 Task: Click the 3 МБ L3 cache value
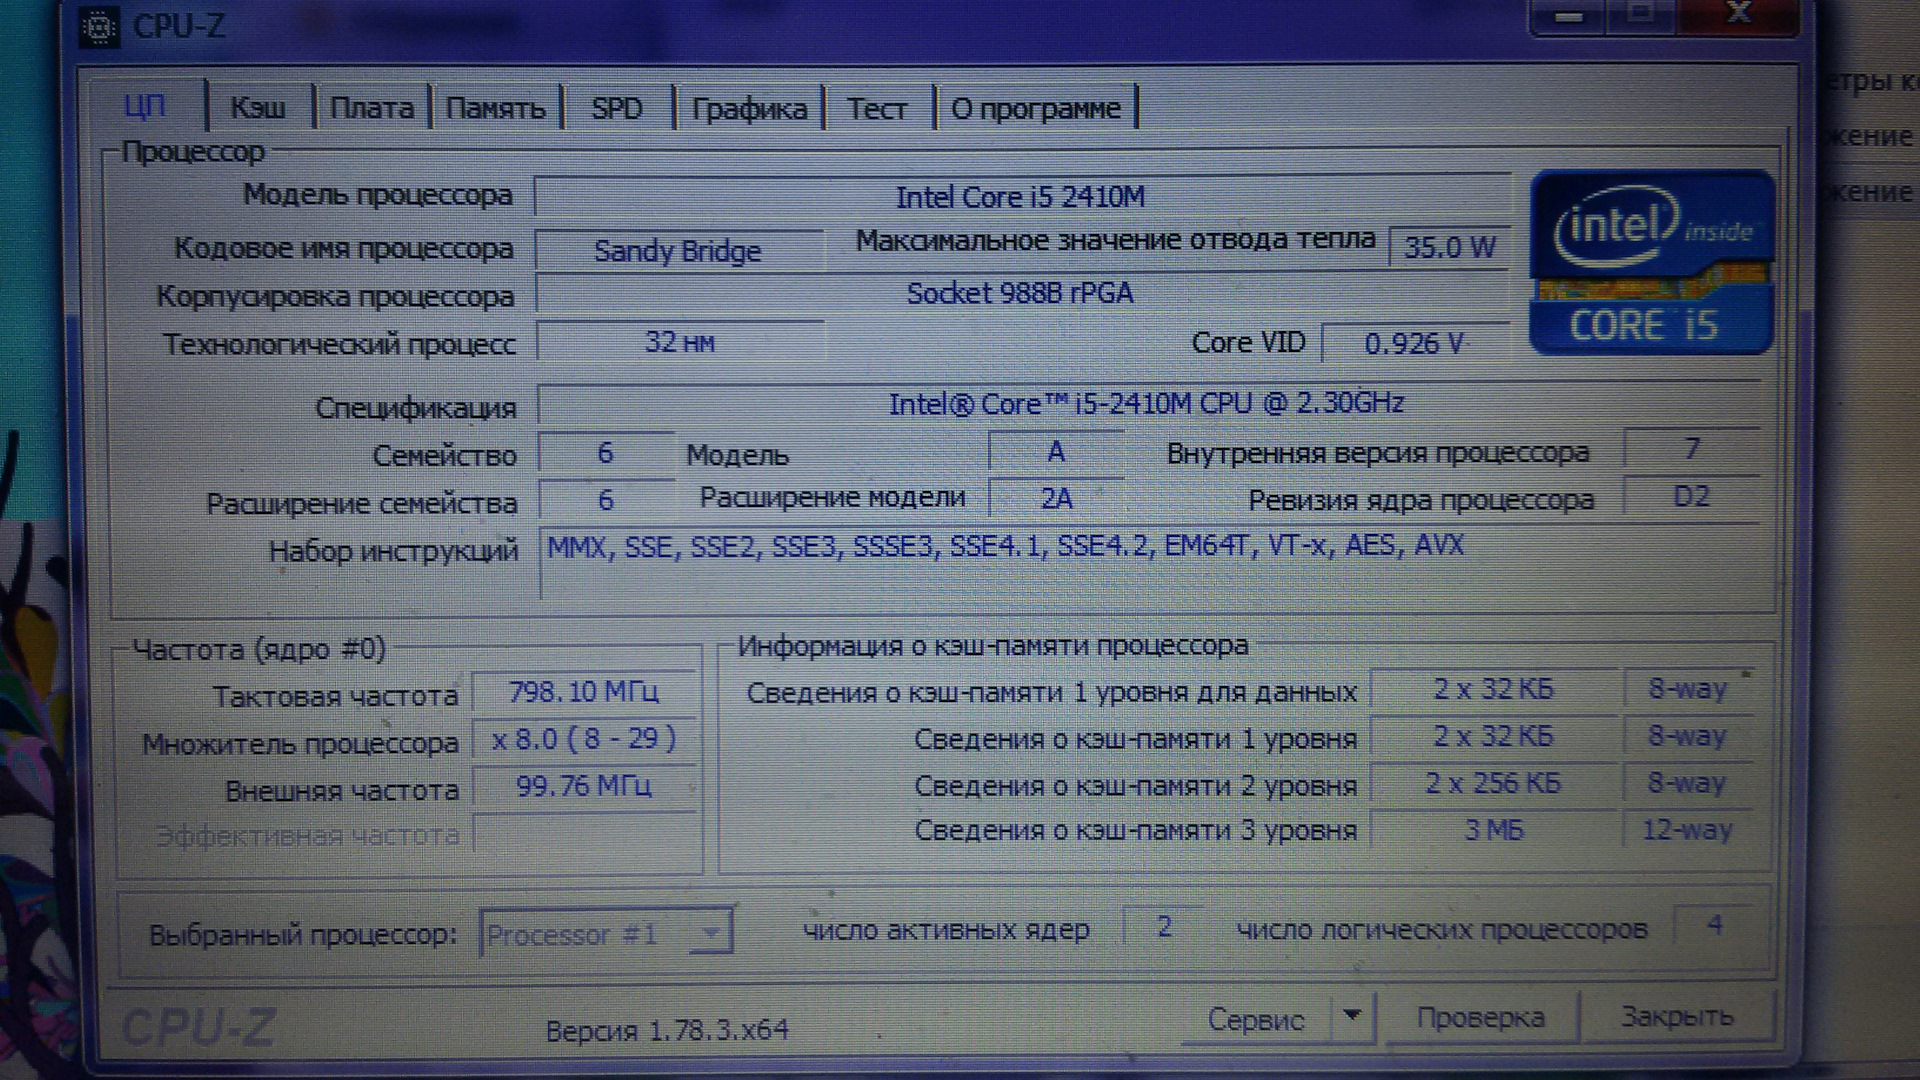(x=1493, y=830)
